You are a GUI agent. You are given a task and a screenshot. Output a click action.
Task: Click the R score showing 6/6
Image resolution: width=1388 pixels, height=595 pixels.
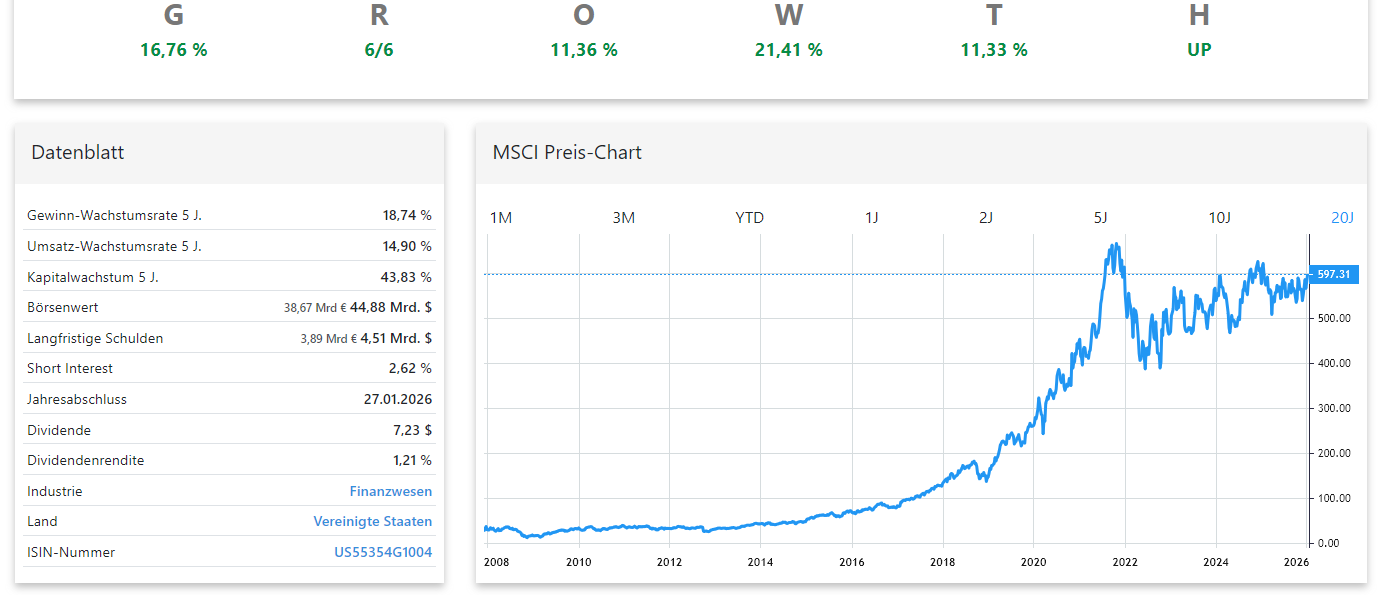[x=378, y=30]
